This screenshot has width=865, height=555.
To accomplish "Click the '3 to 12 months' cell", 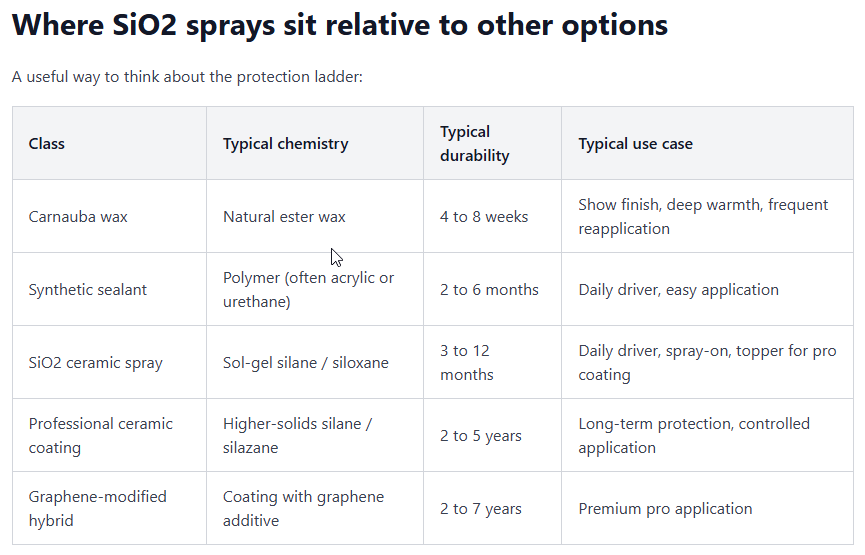I will coord(493,362).
